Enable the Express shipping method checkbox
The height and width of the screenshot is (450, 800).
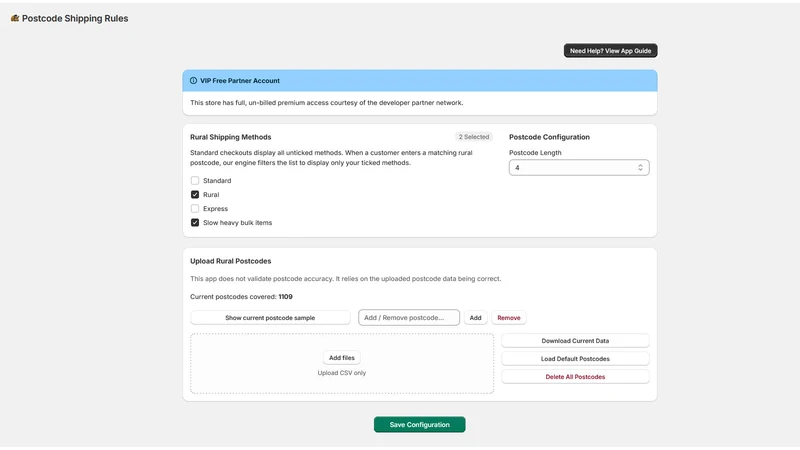pyautogui.click(x=195, y=209)
